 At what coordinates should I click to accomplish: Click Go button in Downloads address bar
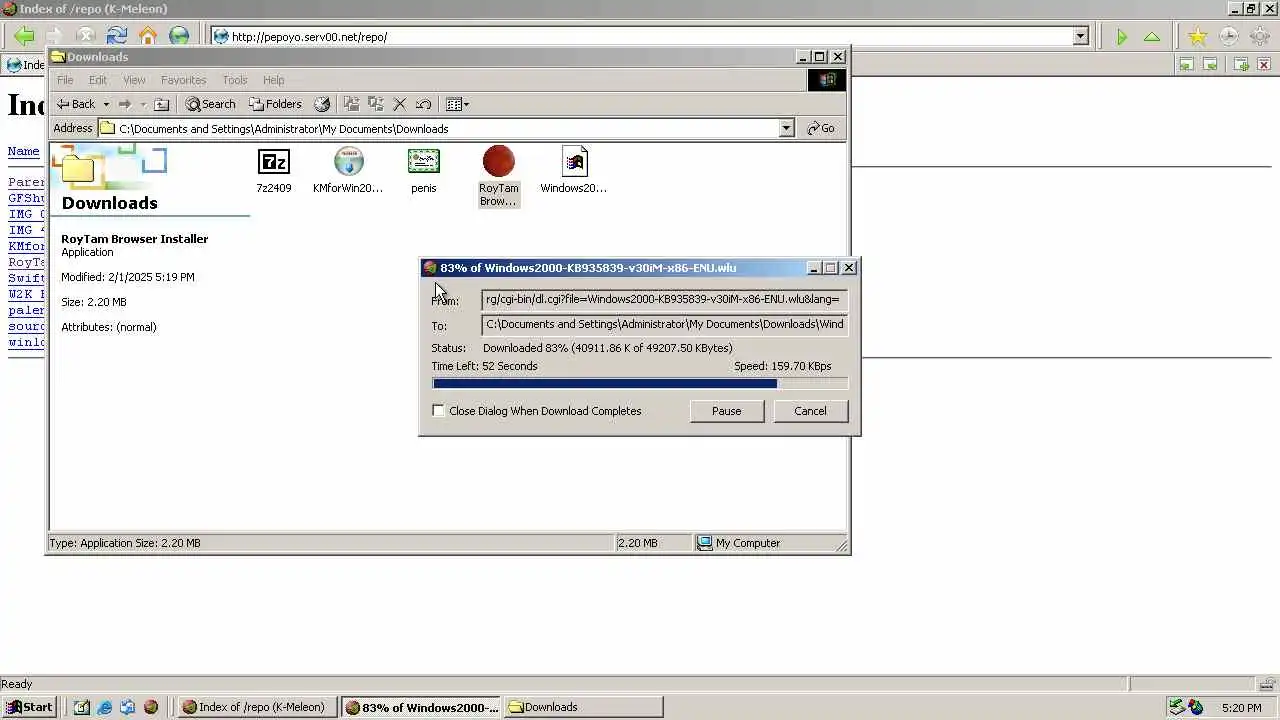point(821,128)
